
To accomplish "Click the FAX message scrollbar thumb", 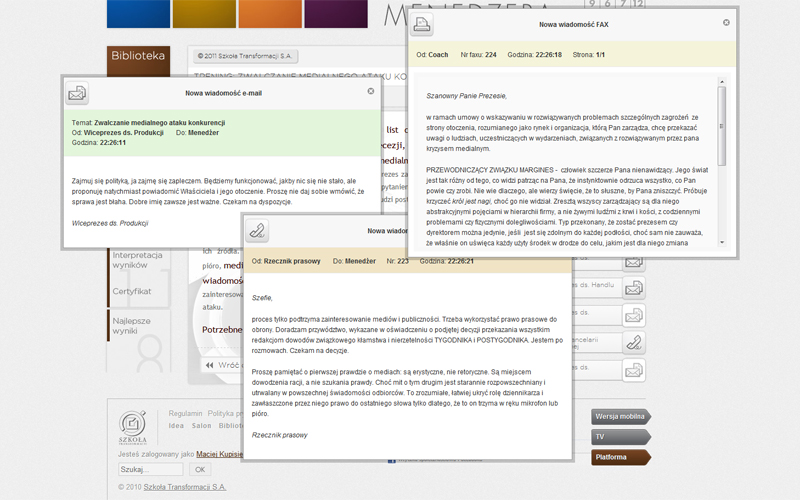I will tap(721, 126).
